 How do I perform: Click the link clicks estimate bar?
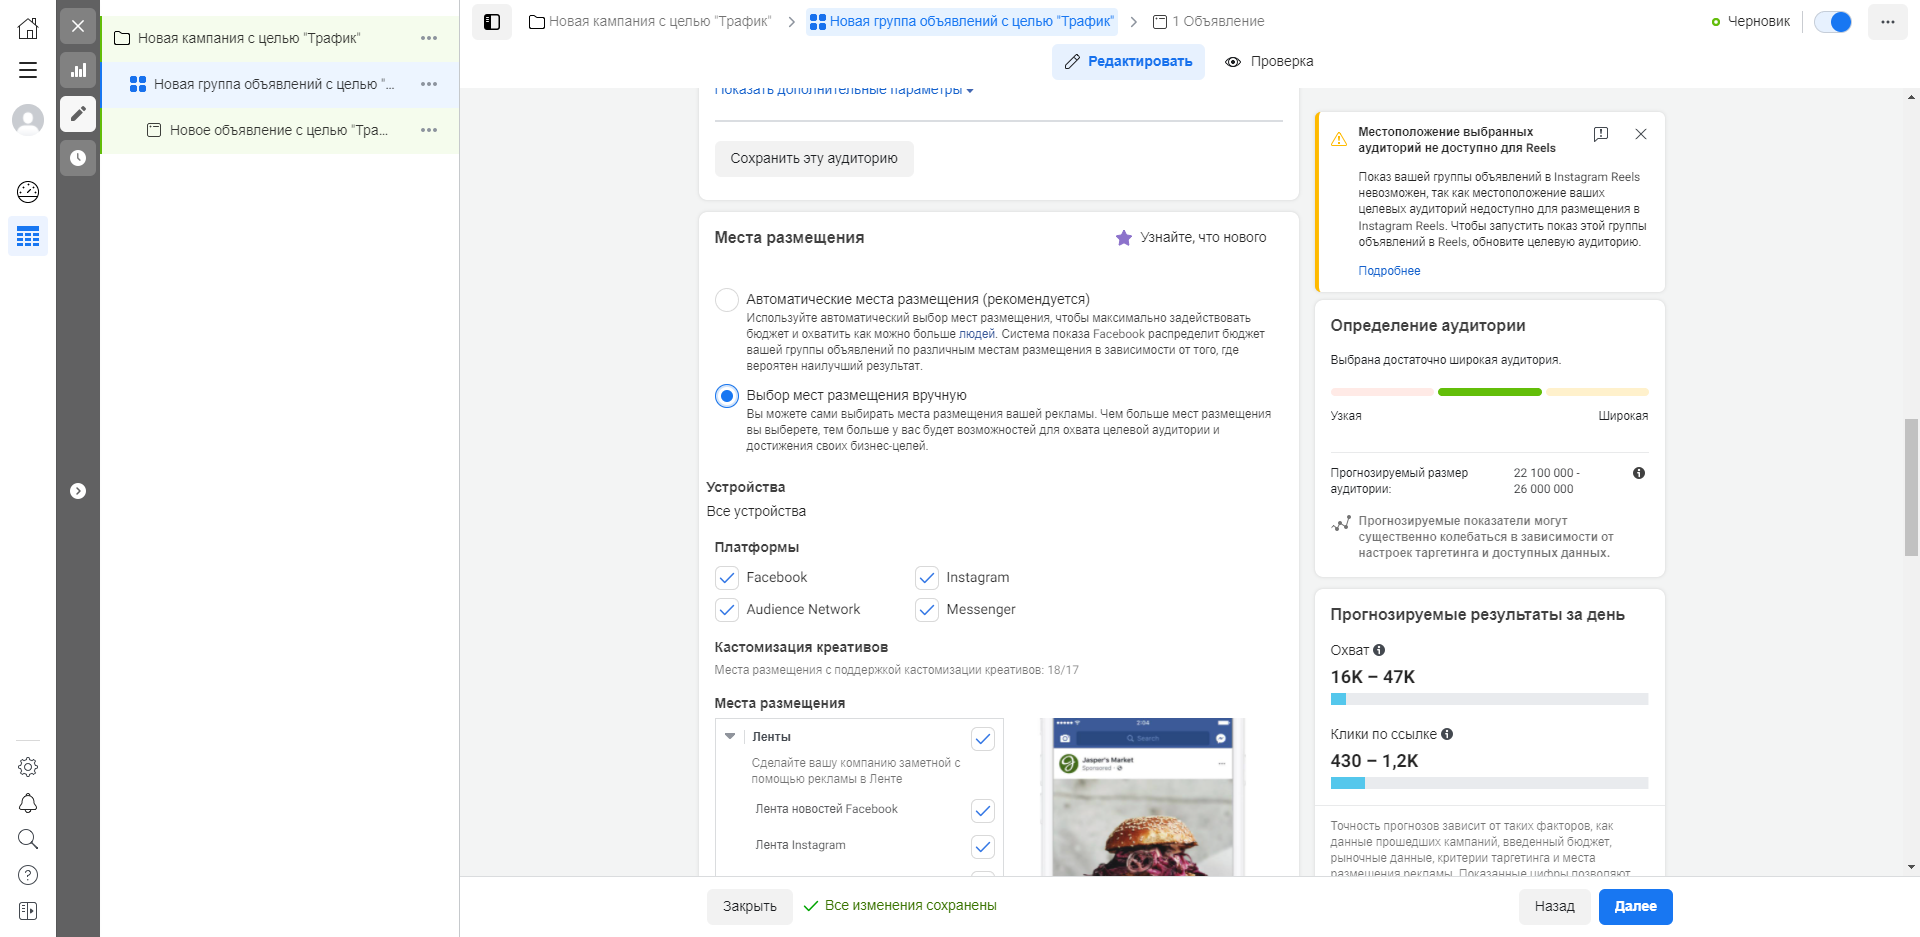(x=1489, y=783)
